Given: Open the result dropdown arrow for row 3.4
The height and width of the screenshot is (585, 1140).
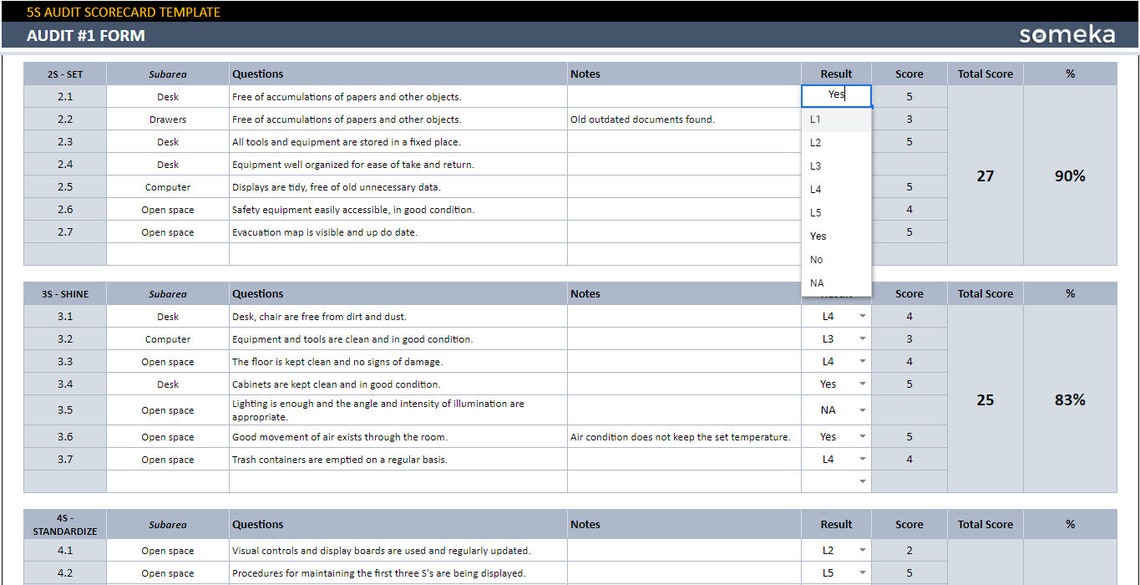Looking at the screenshot, I should click(862, 384).
